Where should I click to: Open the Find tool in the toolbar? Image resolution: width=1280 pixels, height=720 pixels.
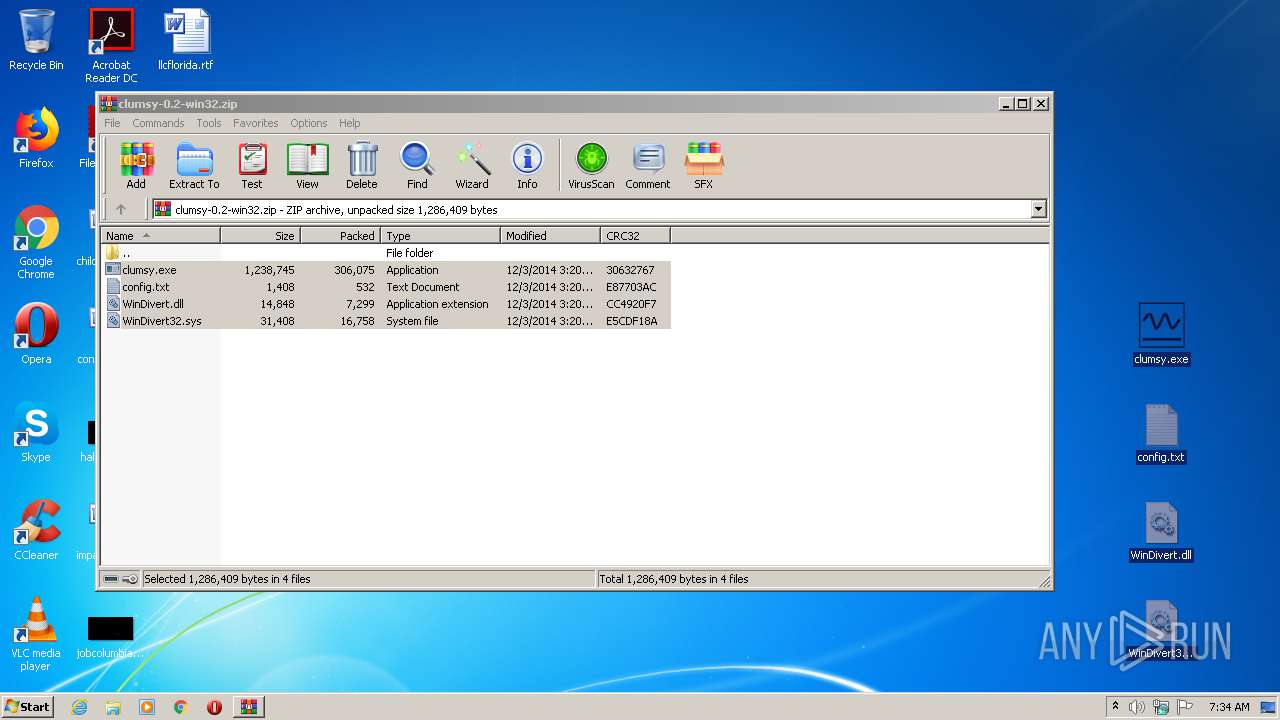417,165
